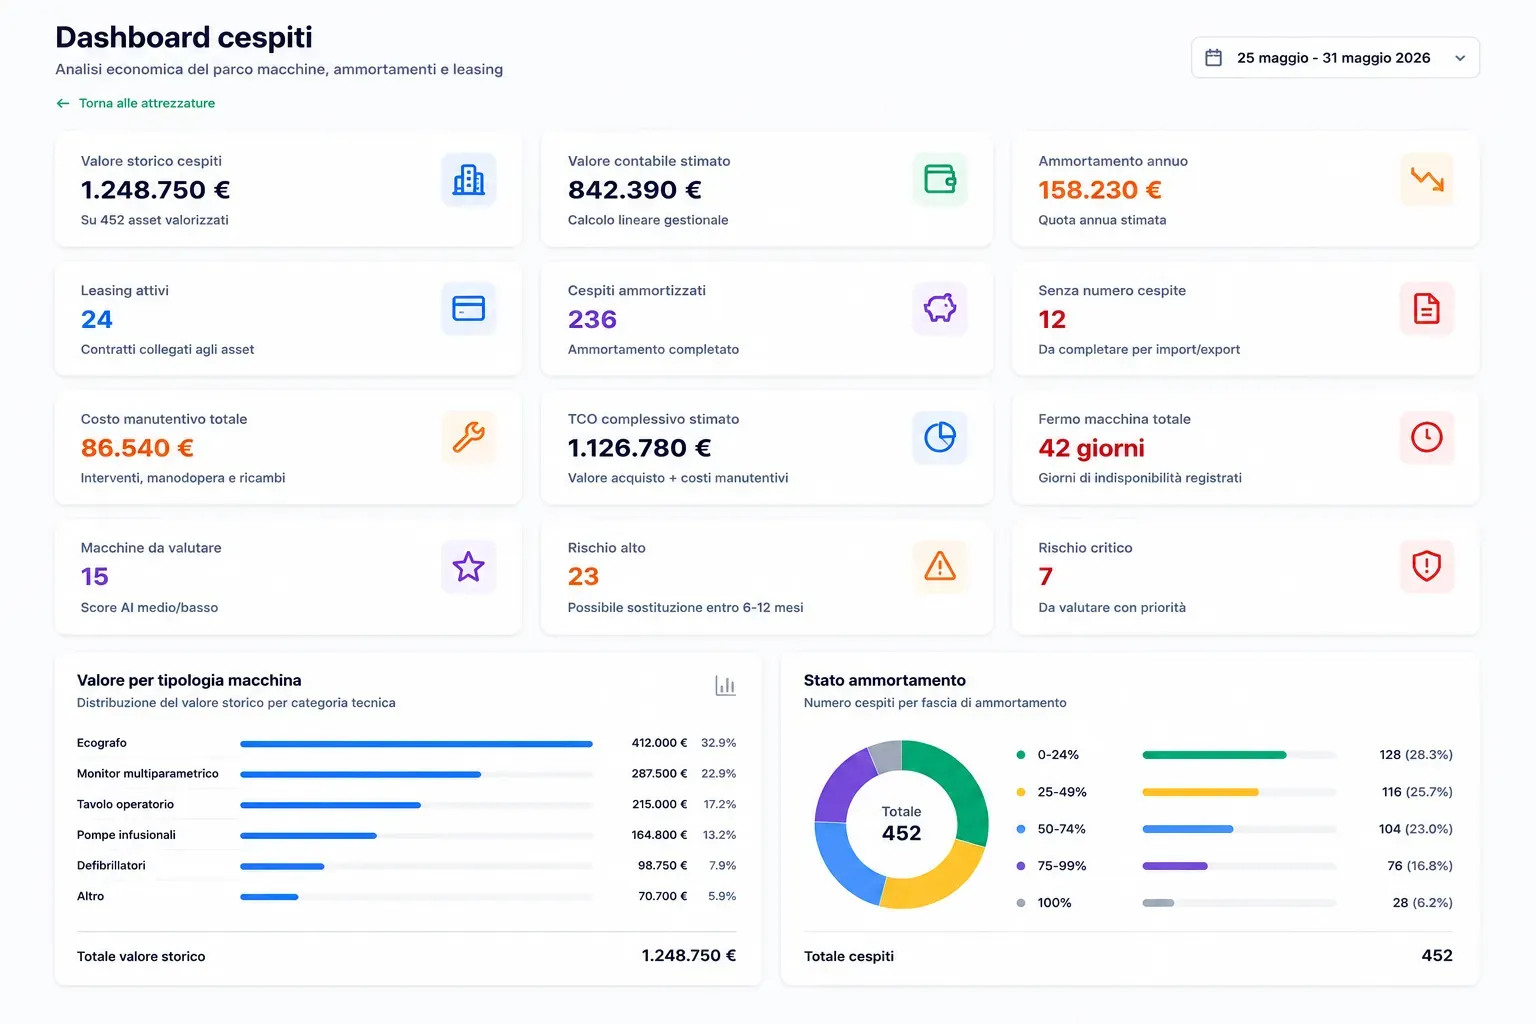
Task: Click the 28 (6.2%) count for 100%
Action: click(x=1422, y=903)
